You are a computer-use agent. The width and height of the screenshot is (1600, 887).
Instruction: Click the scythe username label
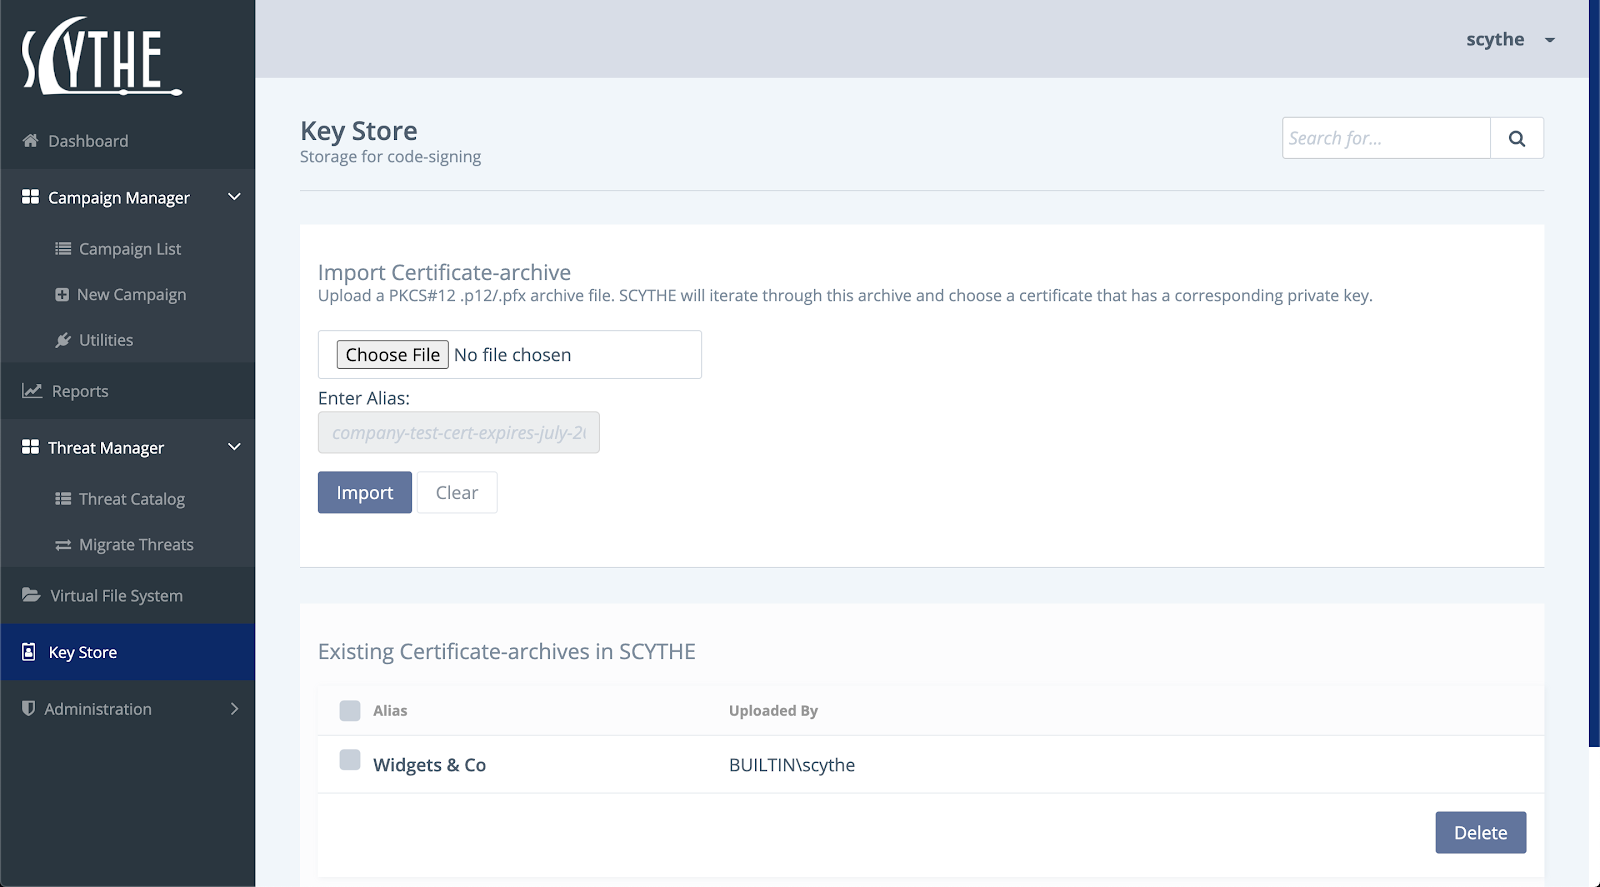[x=1495, y=39]
